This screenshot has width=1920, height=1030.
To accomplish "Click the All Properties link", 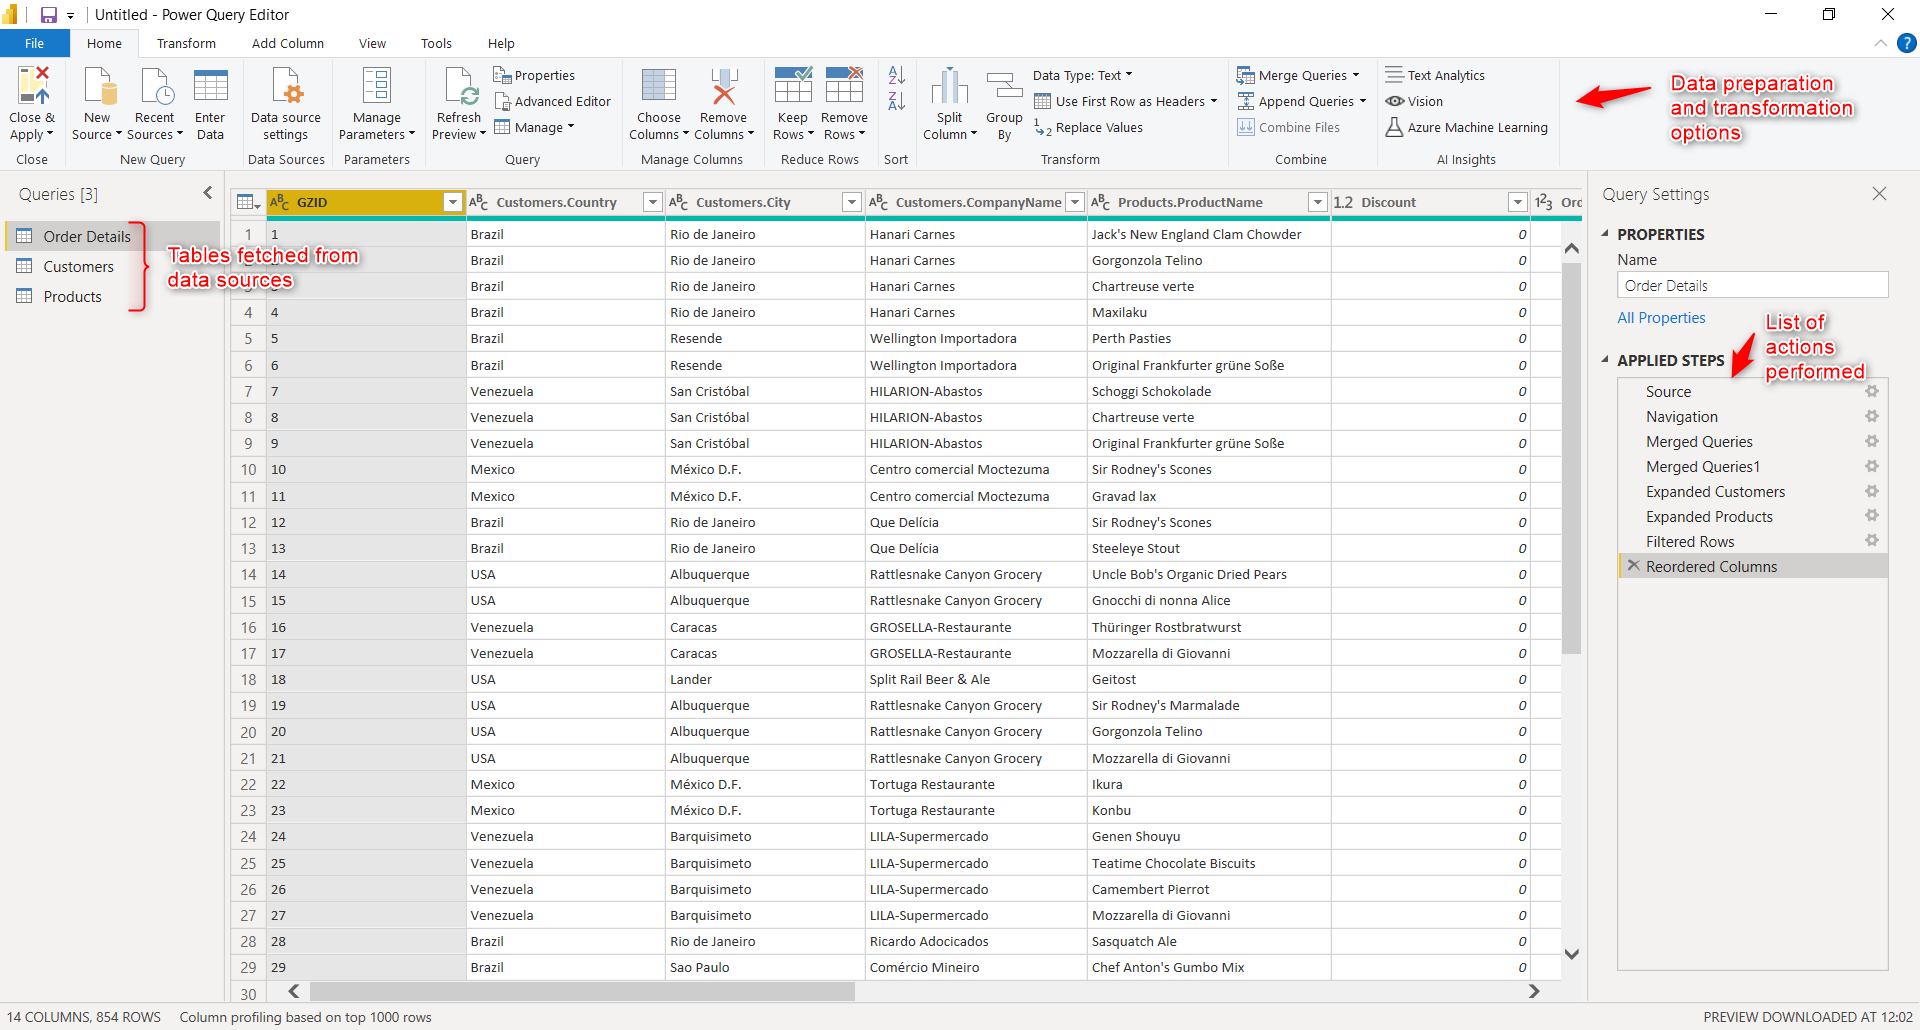I will click(x=1661, y=317).
